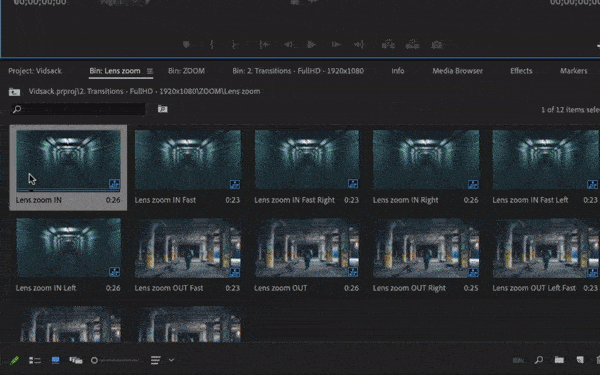The height and width of the screenshot is (375, 600).
Task: Click the Mark In bracket icon
Action: coord(212,45)
